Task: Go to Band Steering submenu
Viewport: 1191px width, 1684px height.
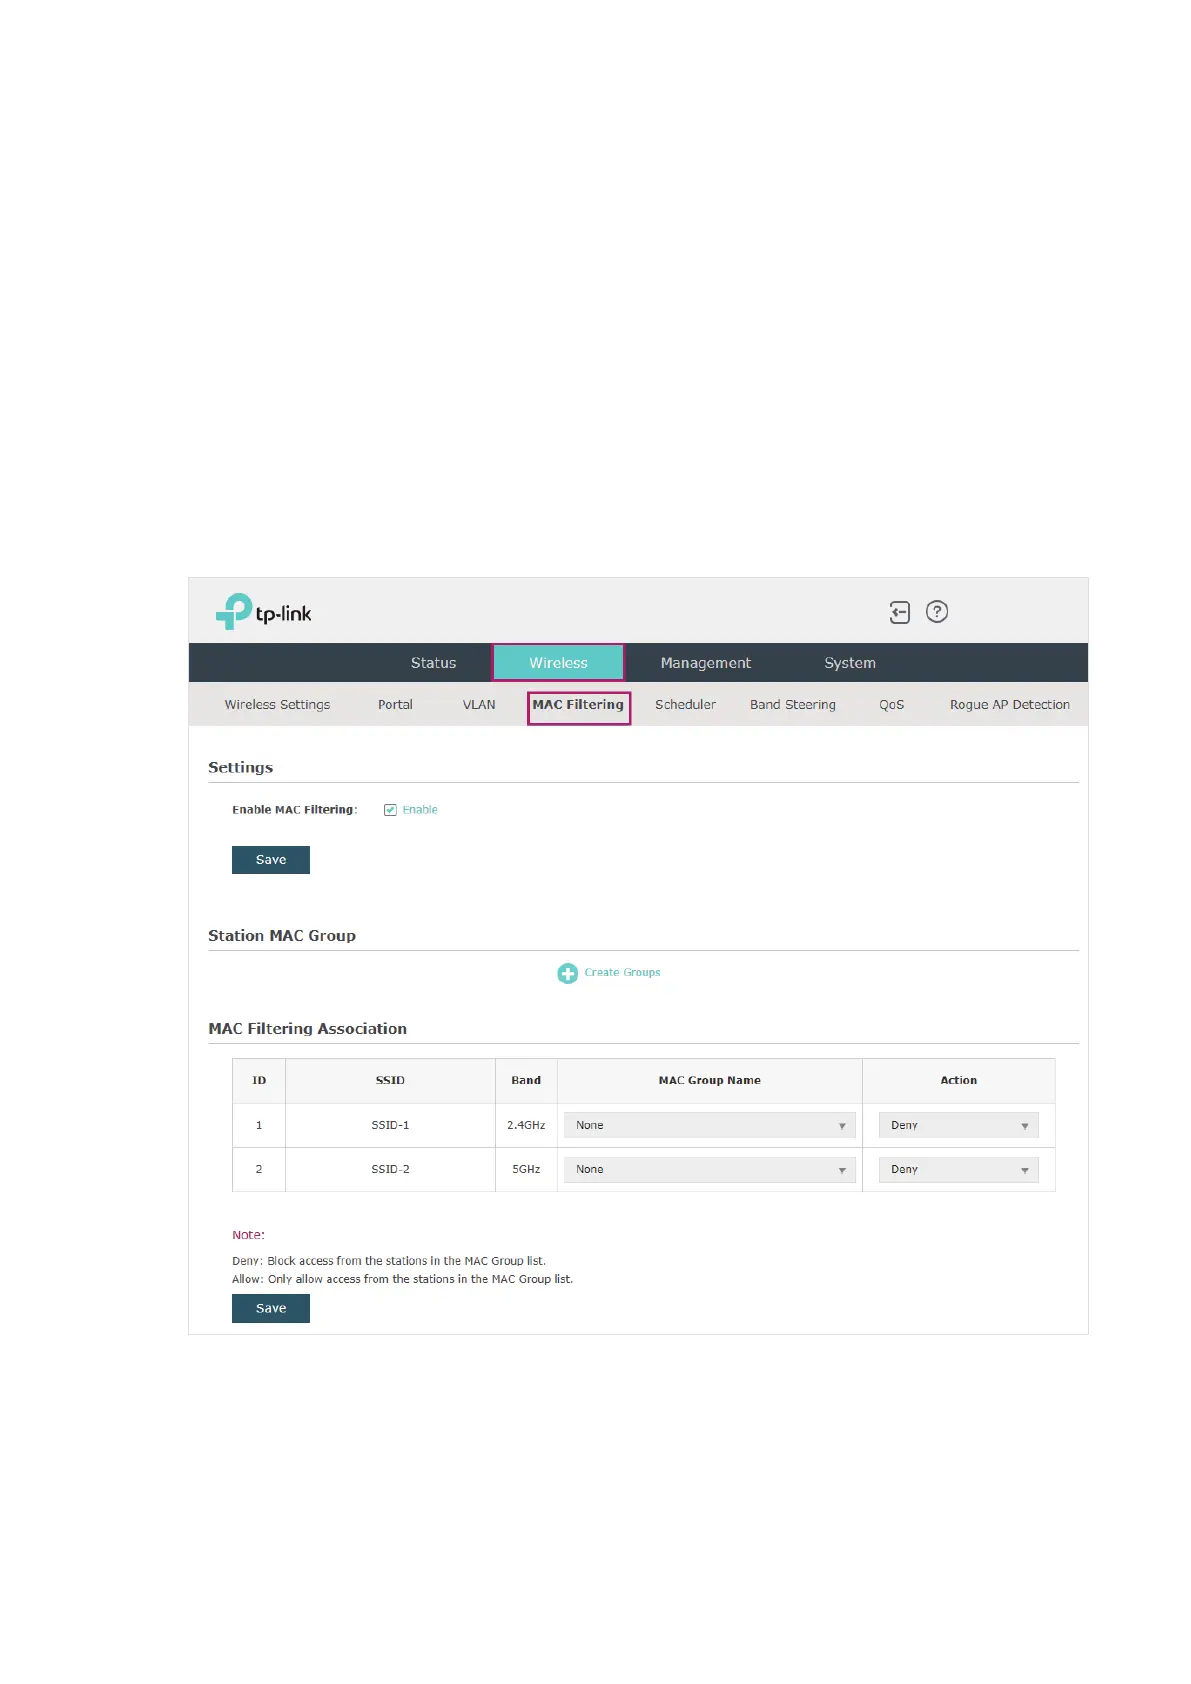Action: click(793, 705)
